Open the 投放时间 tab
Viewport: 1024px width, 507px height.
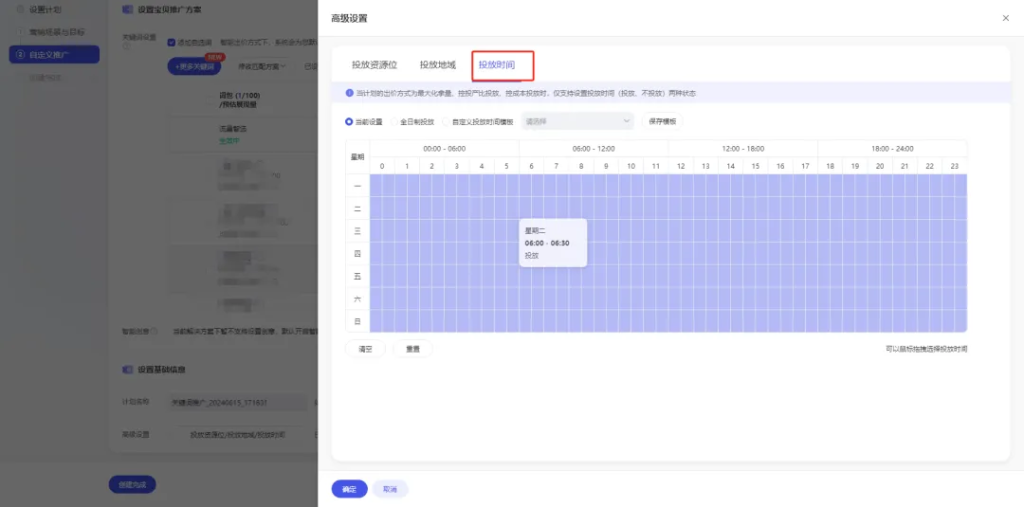[x=496, y=65]
